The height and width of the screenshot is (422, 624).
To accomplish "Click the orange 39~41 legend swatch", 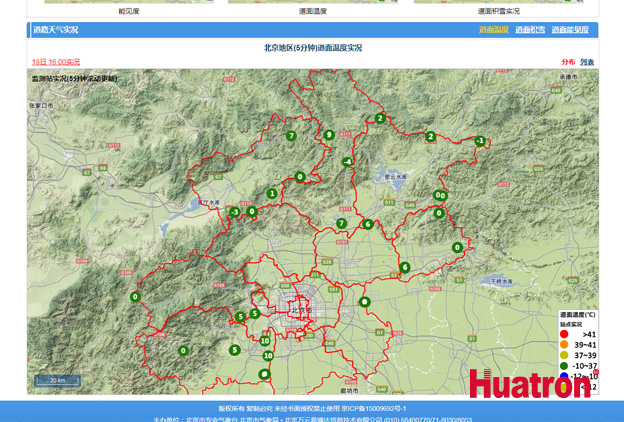I will click(564, 345).
